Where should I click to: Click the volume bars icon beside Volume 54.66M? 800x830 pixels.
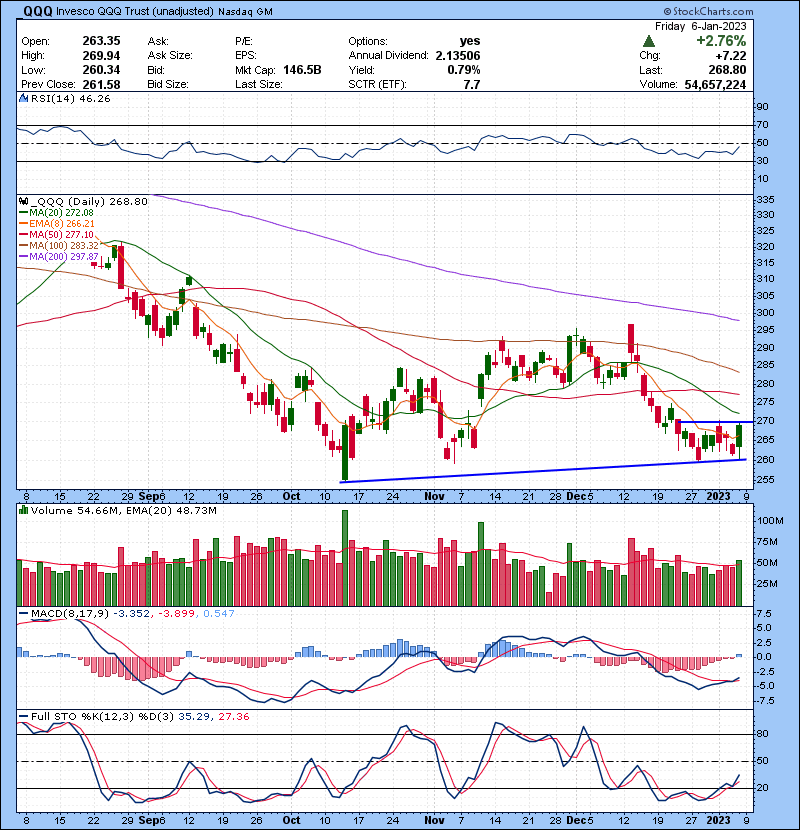click(23, 510)
